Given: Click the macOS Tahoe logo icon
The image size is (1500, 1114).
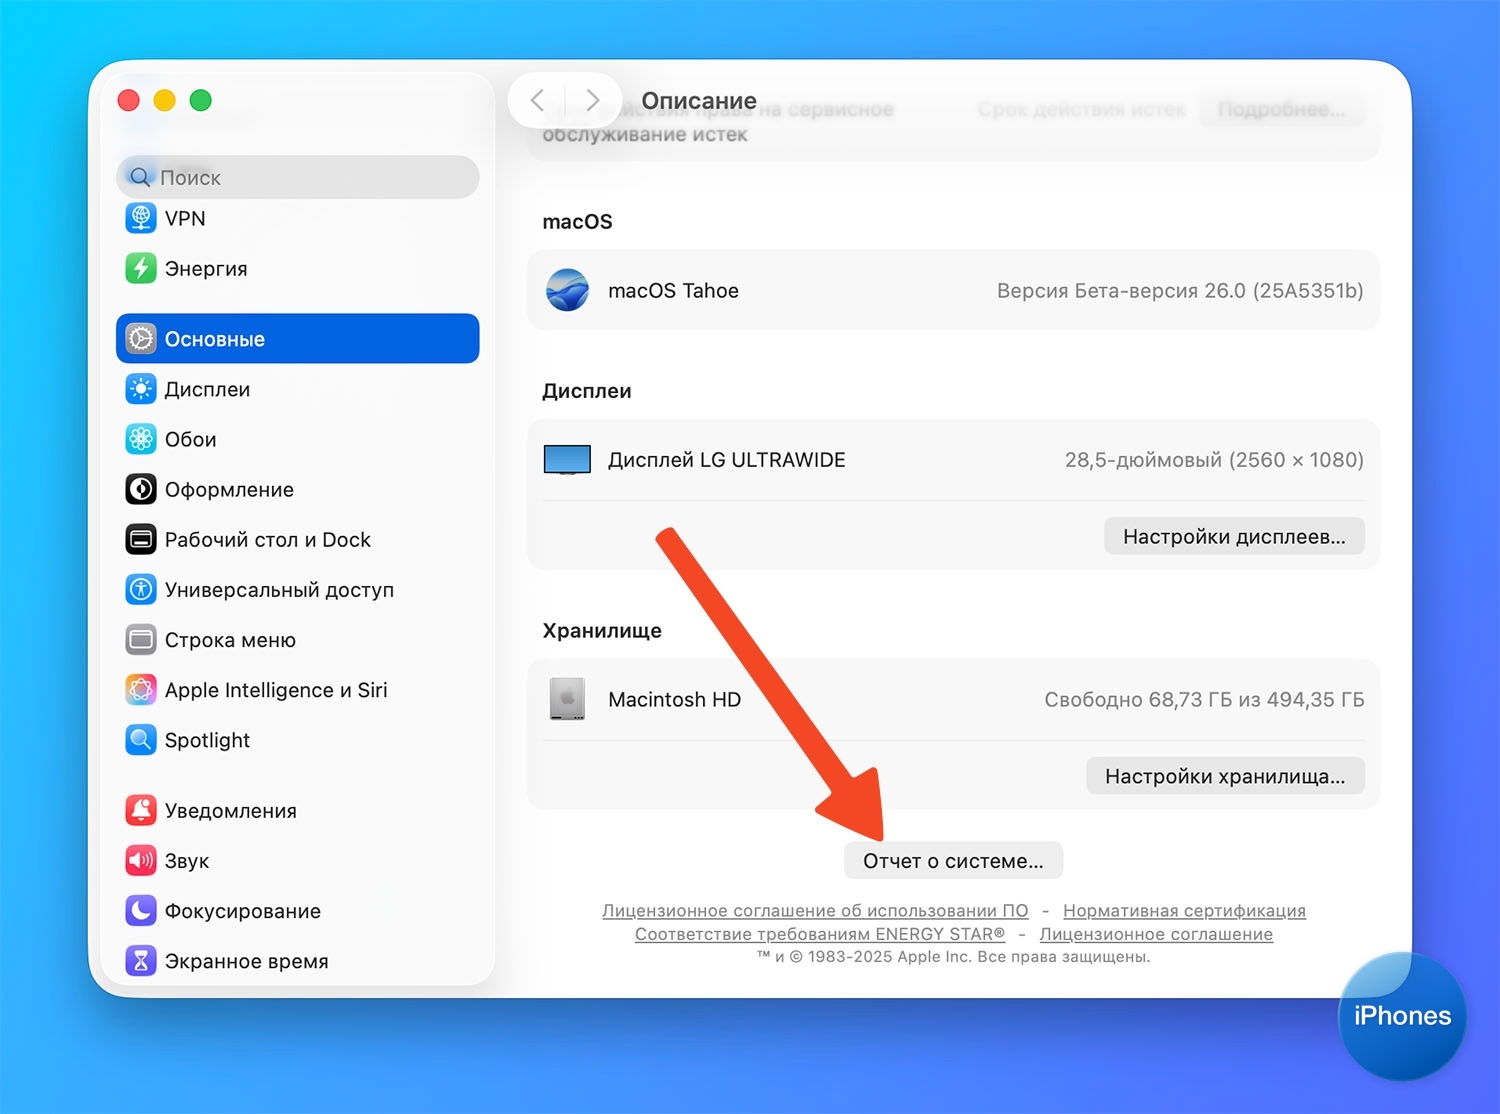Looking at the screenshot, I should pos(567,290).
